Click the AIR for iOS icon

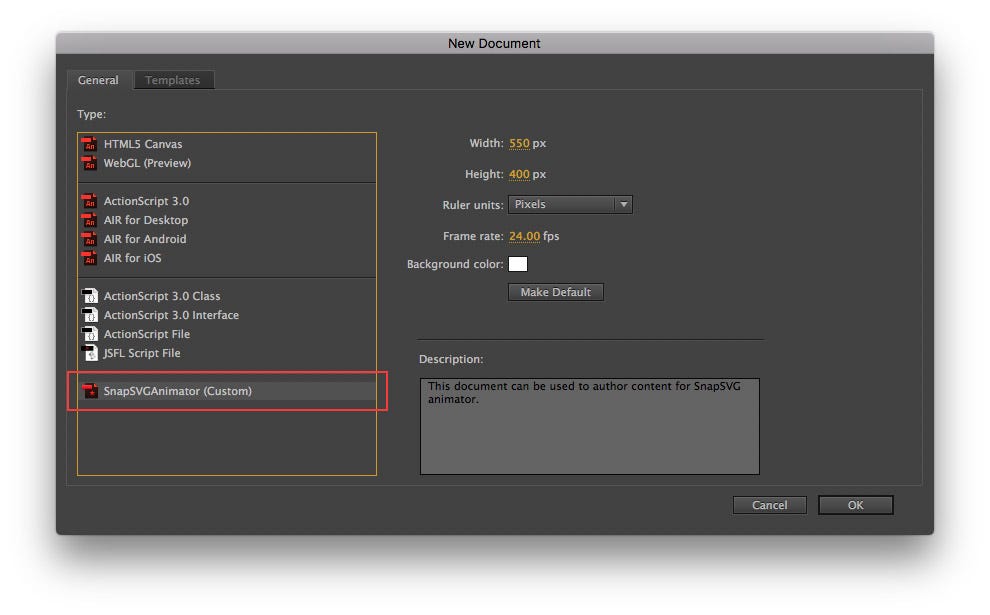pos(90,258)
